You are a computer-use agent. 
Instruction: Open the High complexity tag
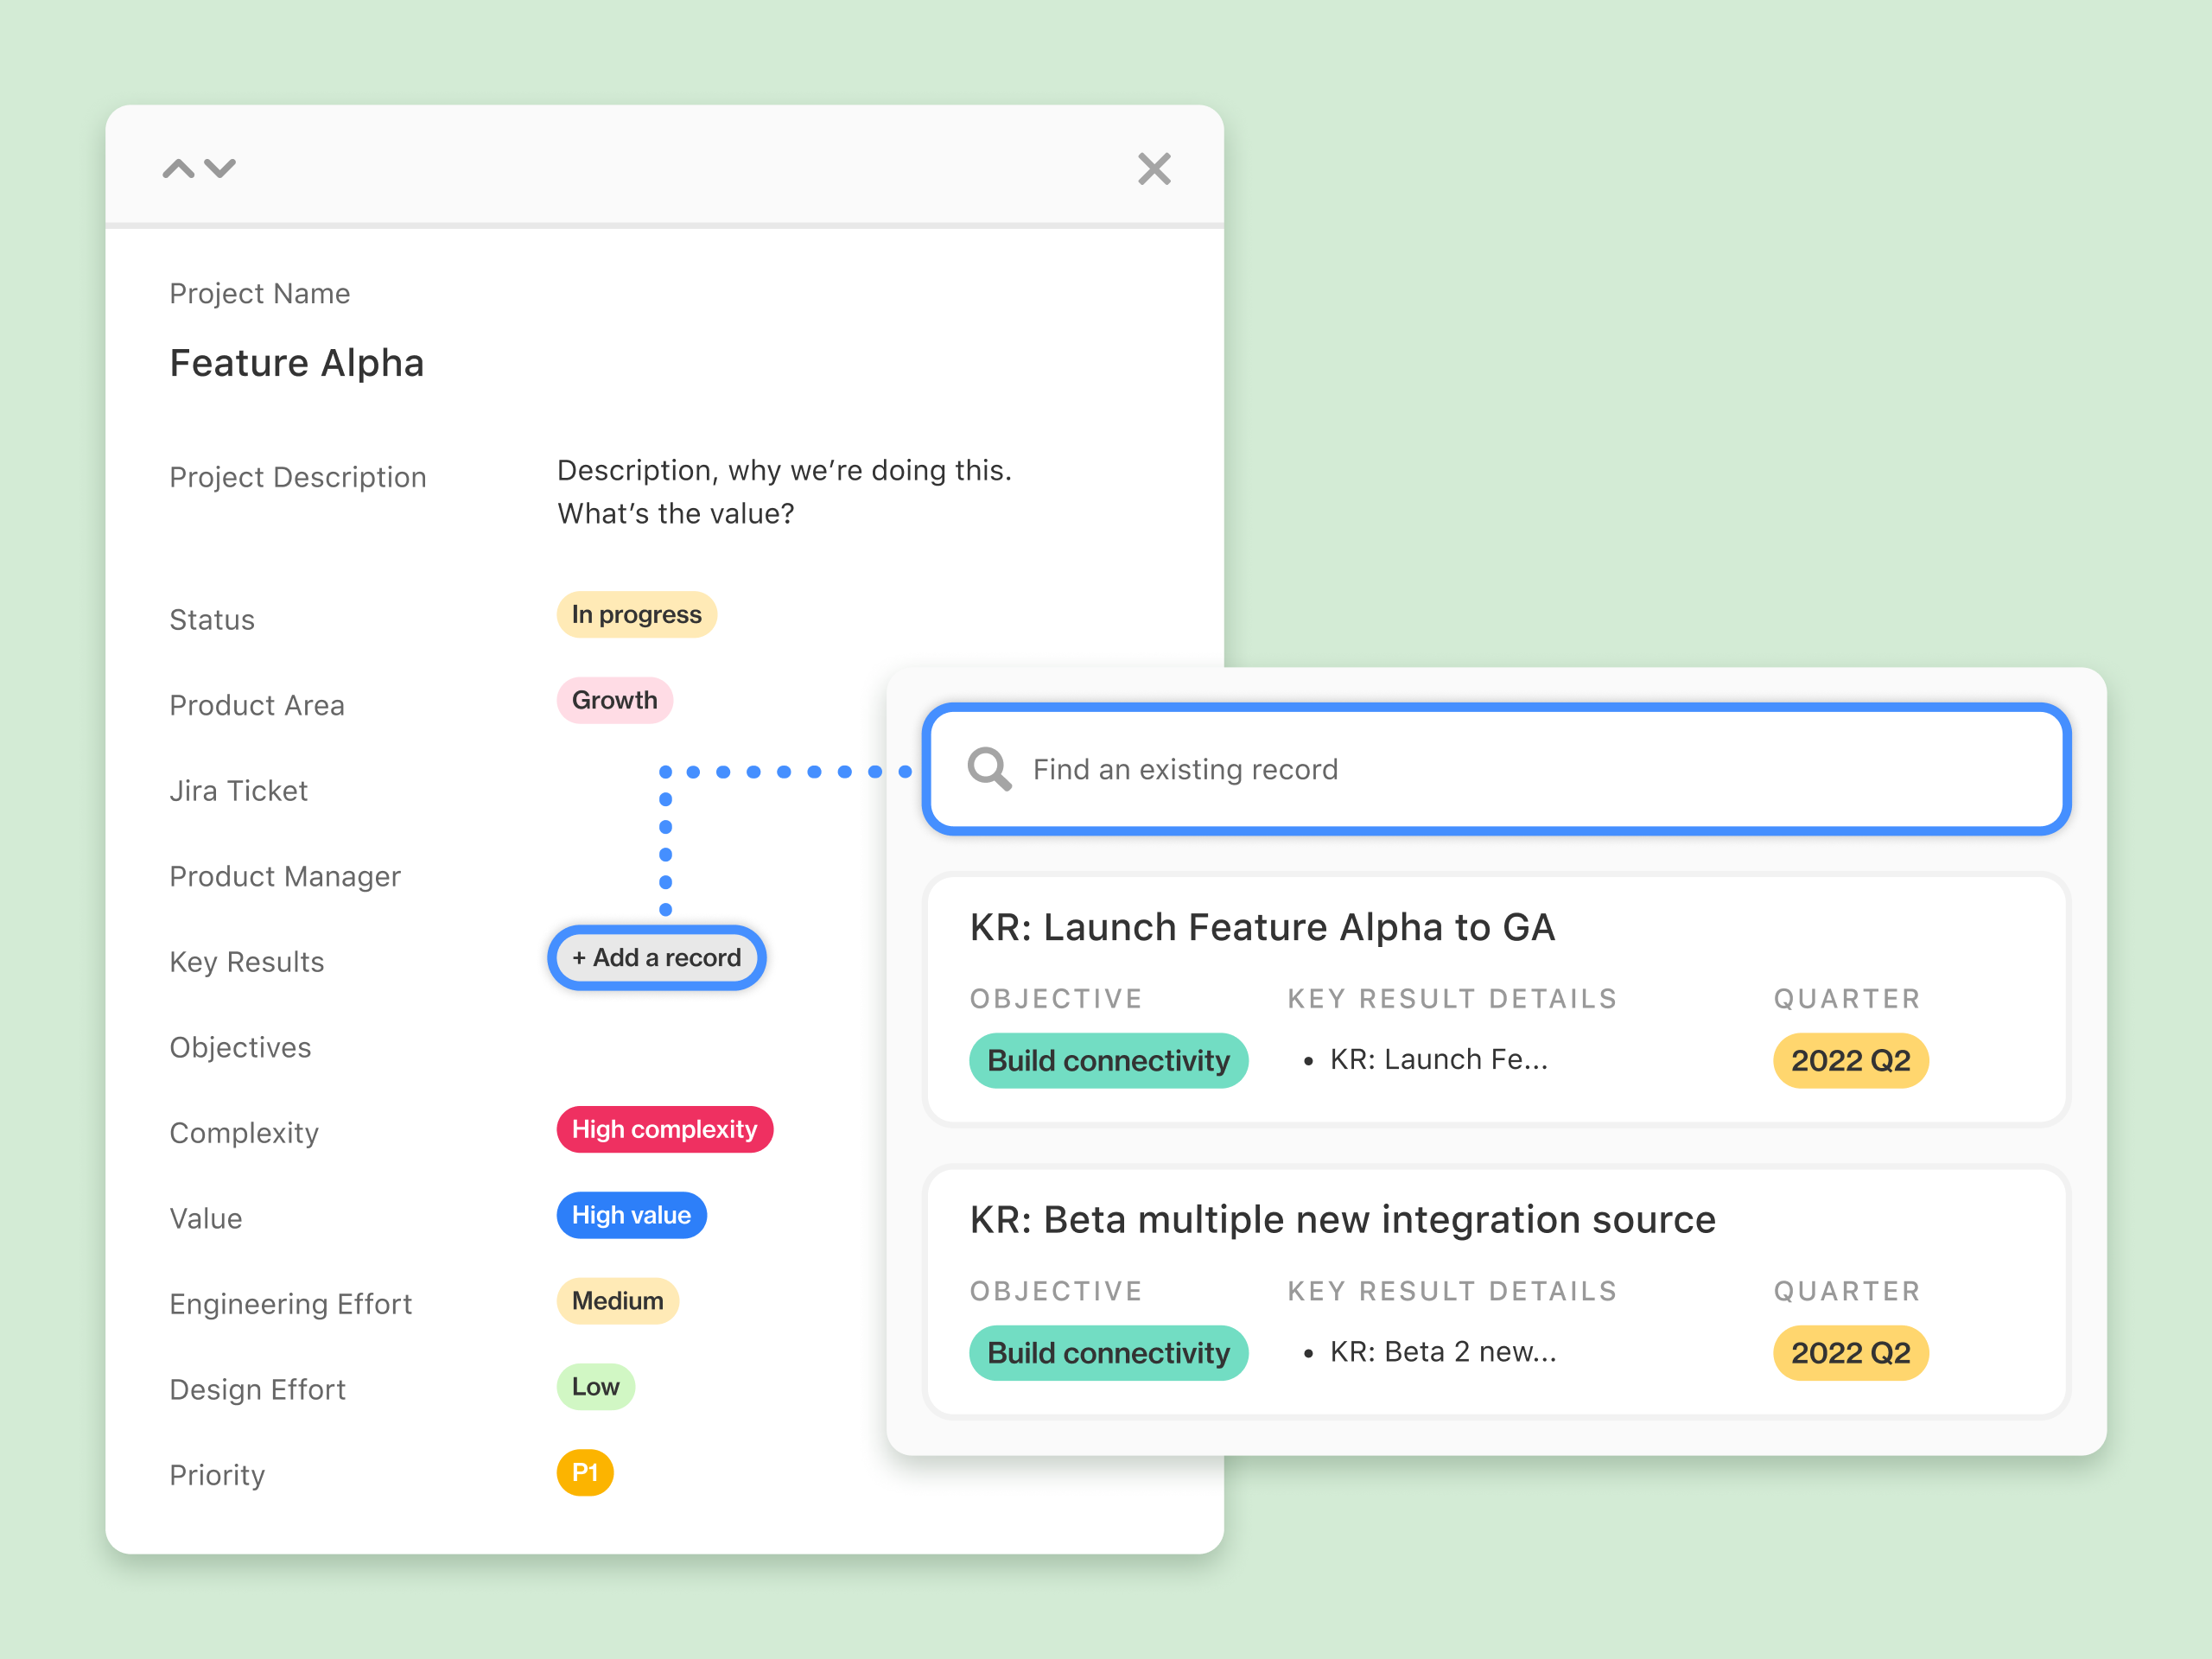point(664,1129)
